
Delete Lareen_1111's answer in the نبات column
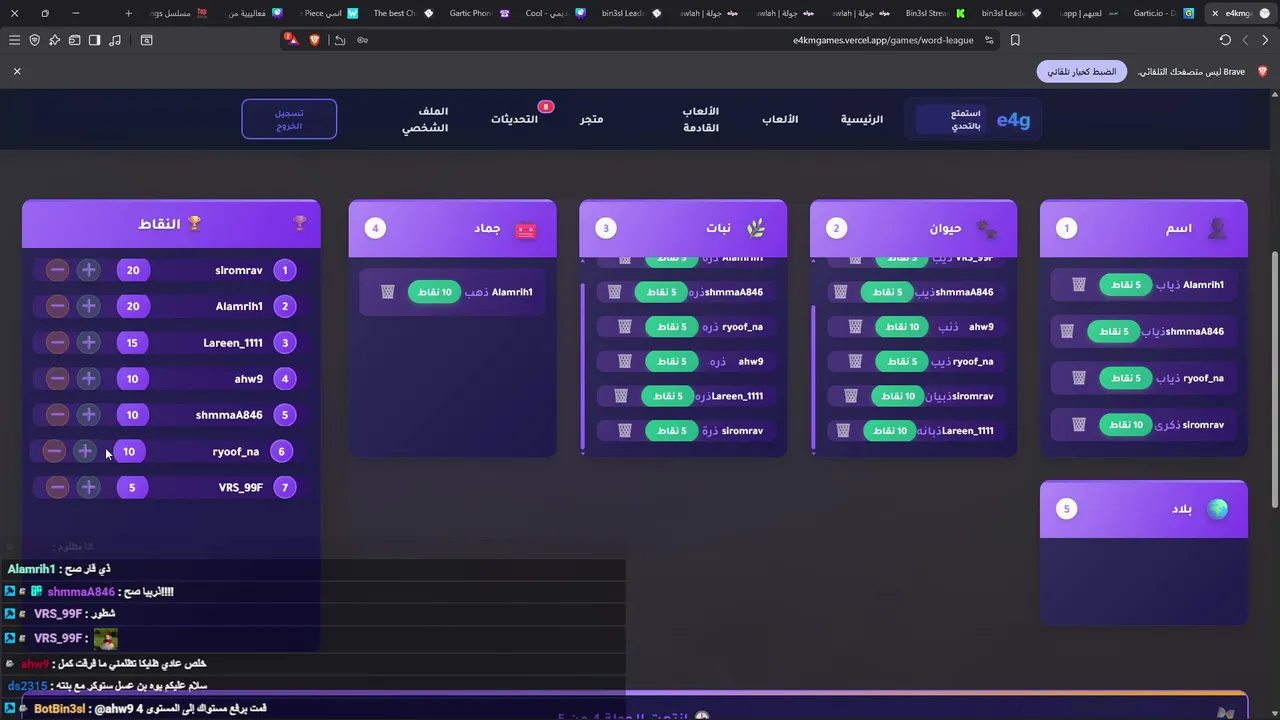(x=621, y=396)
